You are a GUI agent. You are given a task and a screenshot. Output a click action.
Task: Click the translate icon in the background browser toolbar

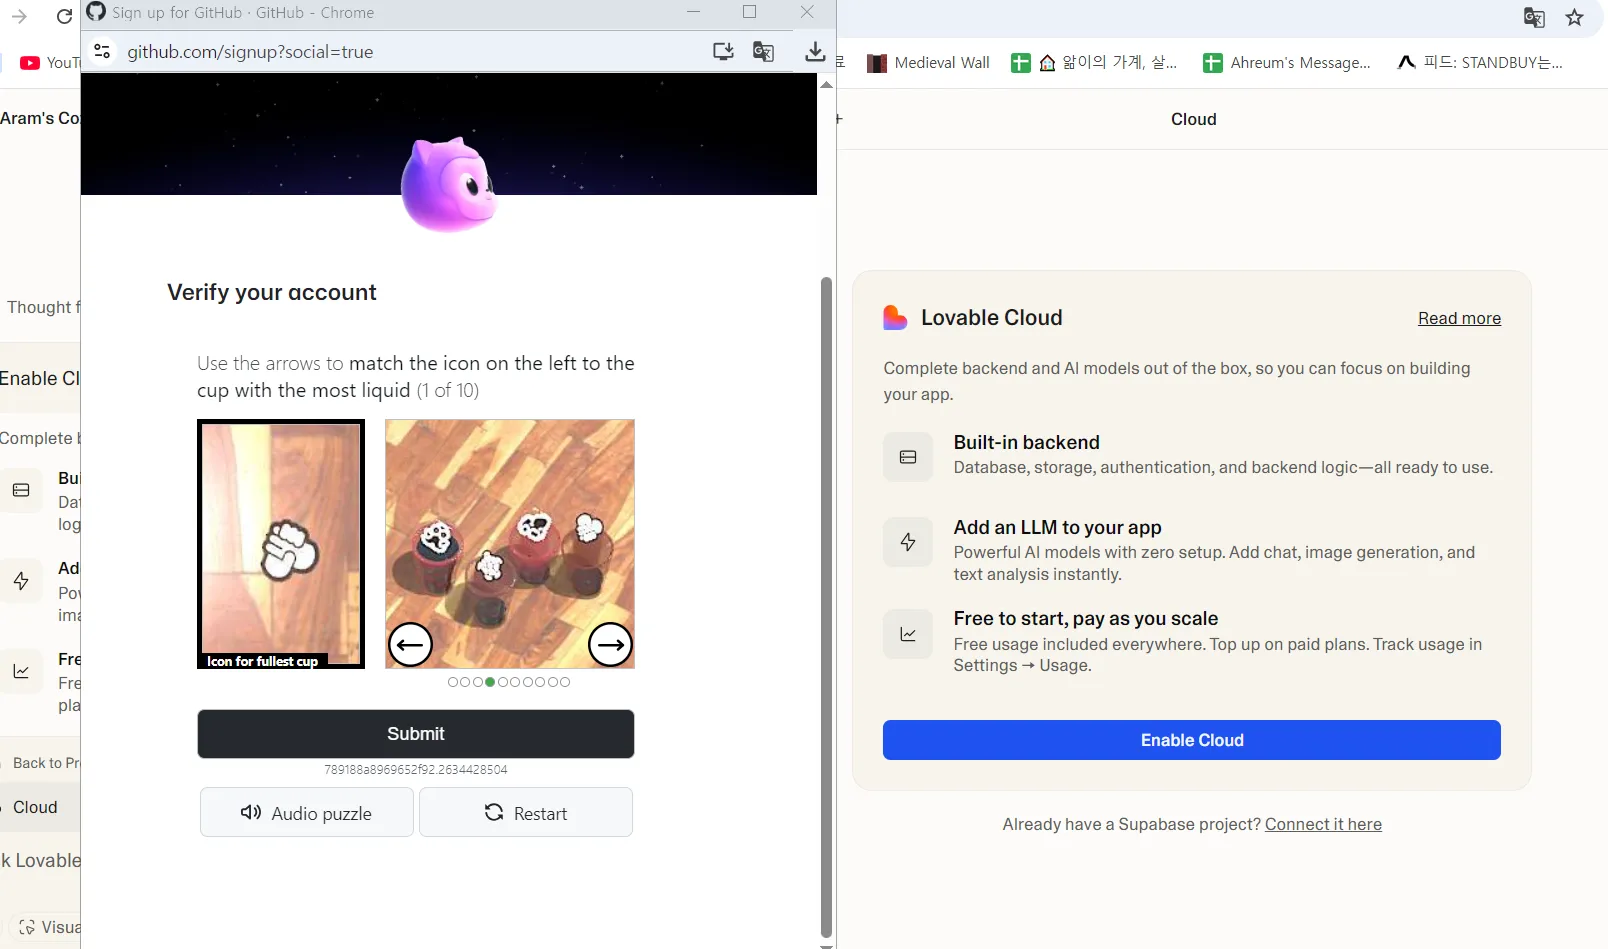click(x=1534, y=17)
